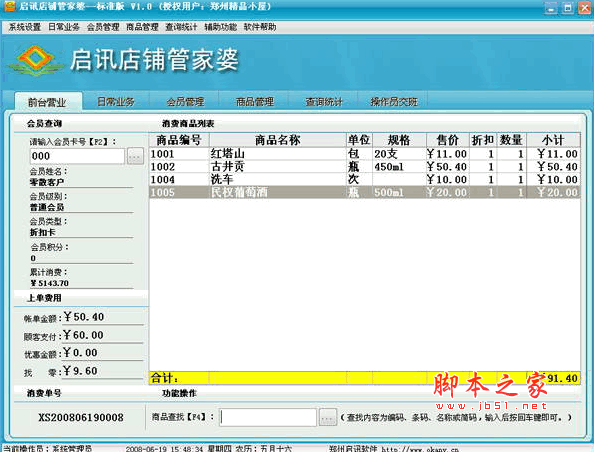This screenshot has height=452, width=594.
Task: Open the 查询统计 menu in menu bar
Action: (x=181, y=27)
